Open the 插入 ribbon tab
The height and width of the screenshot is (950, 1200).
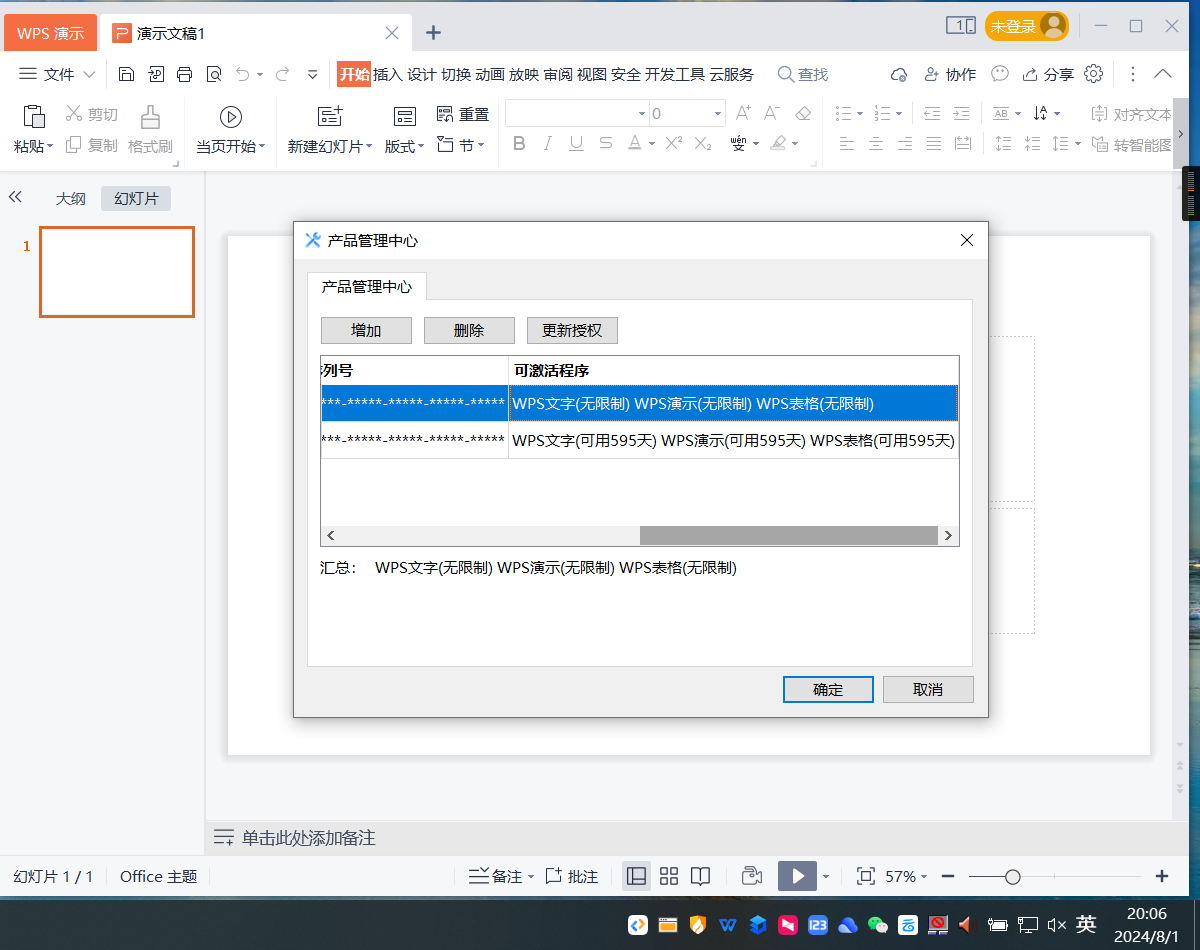click(387, 74)
